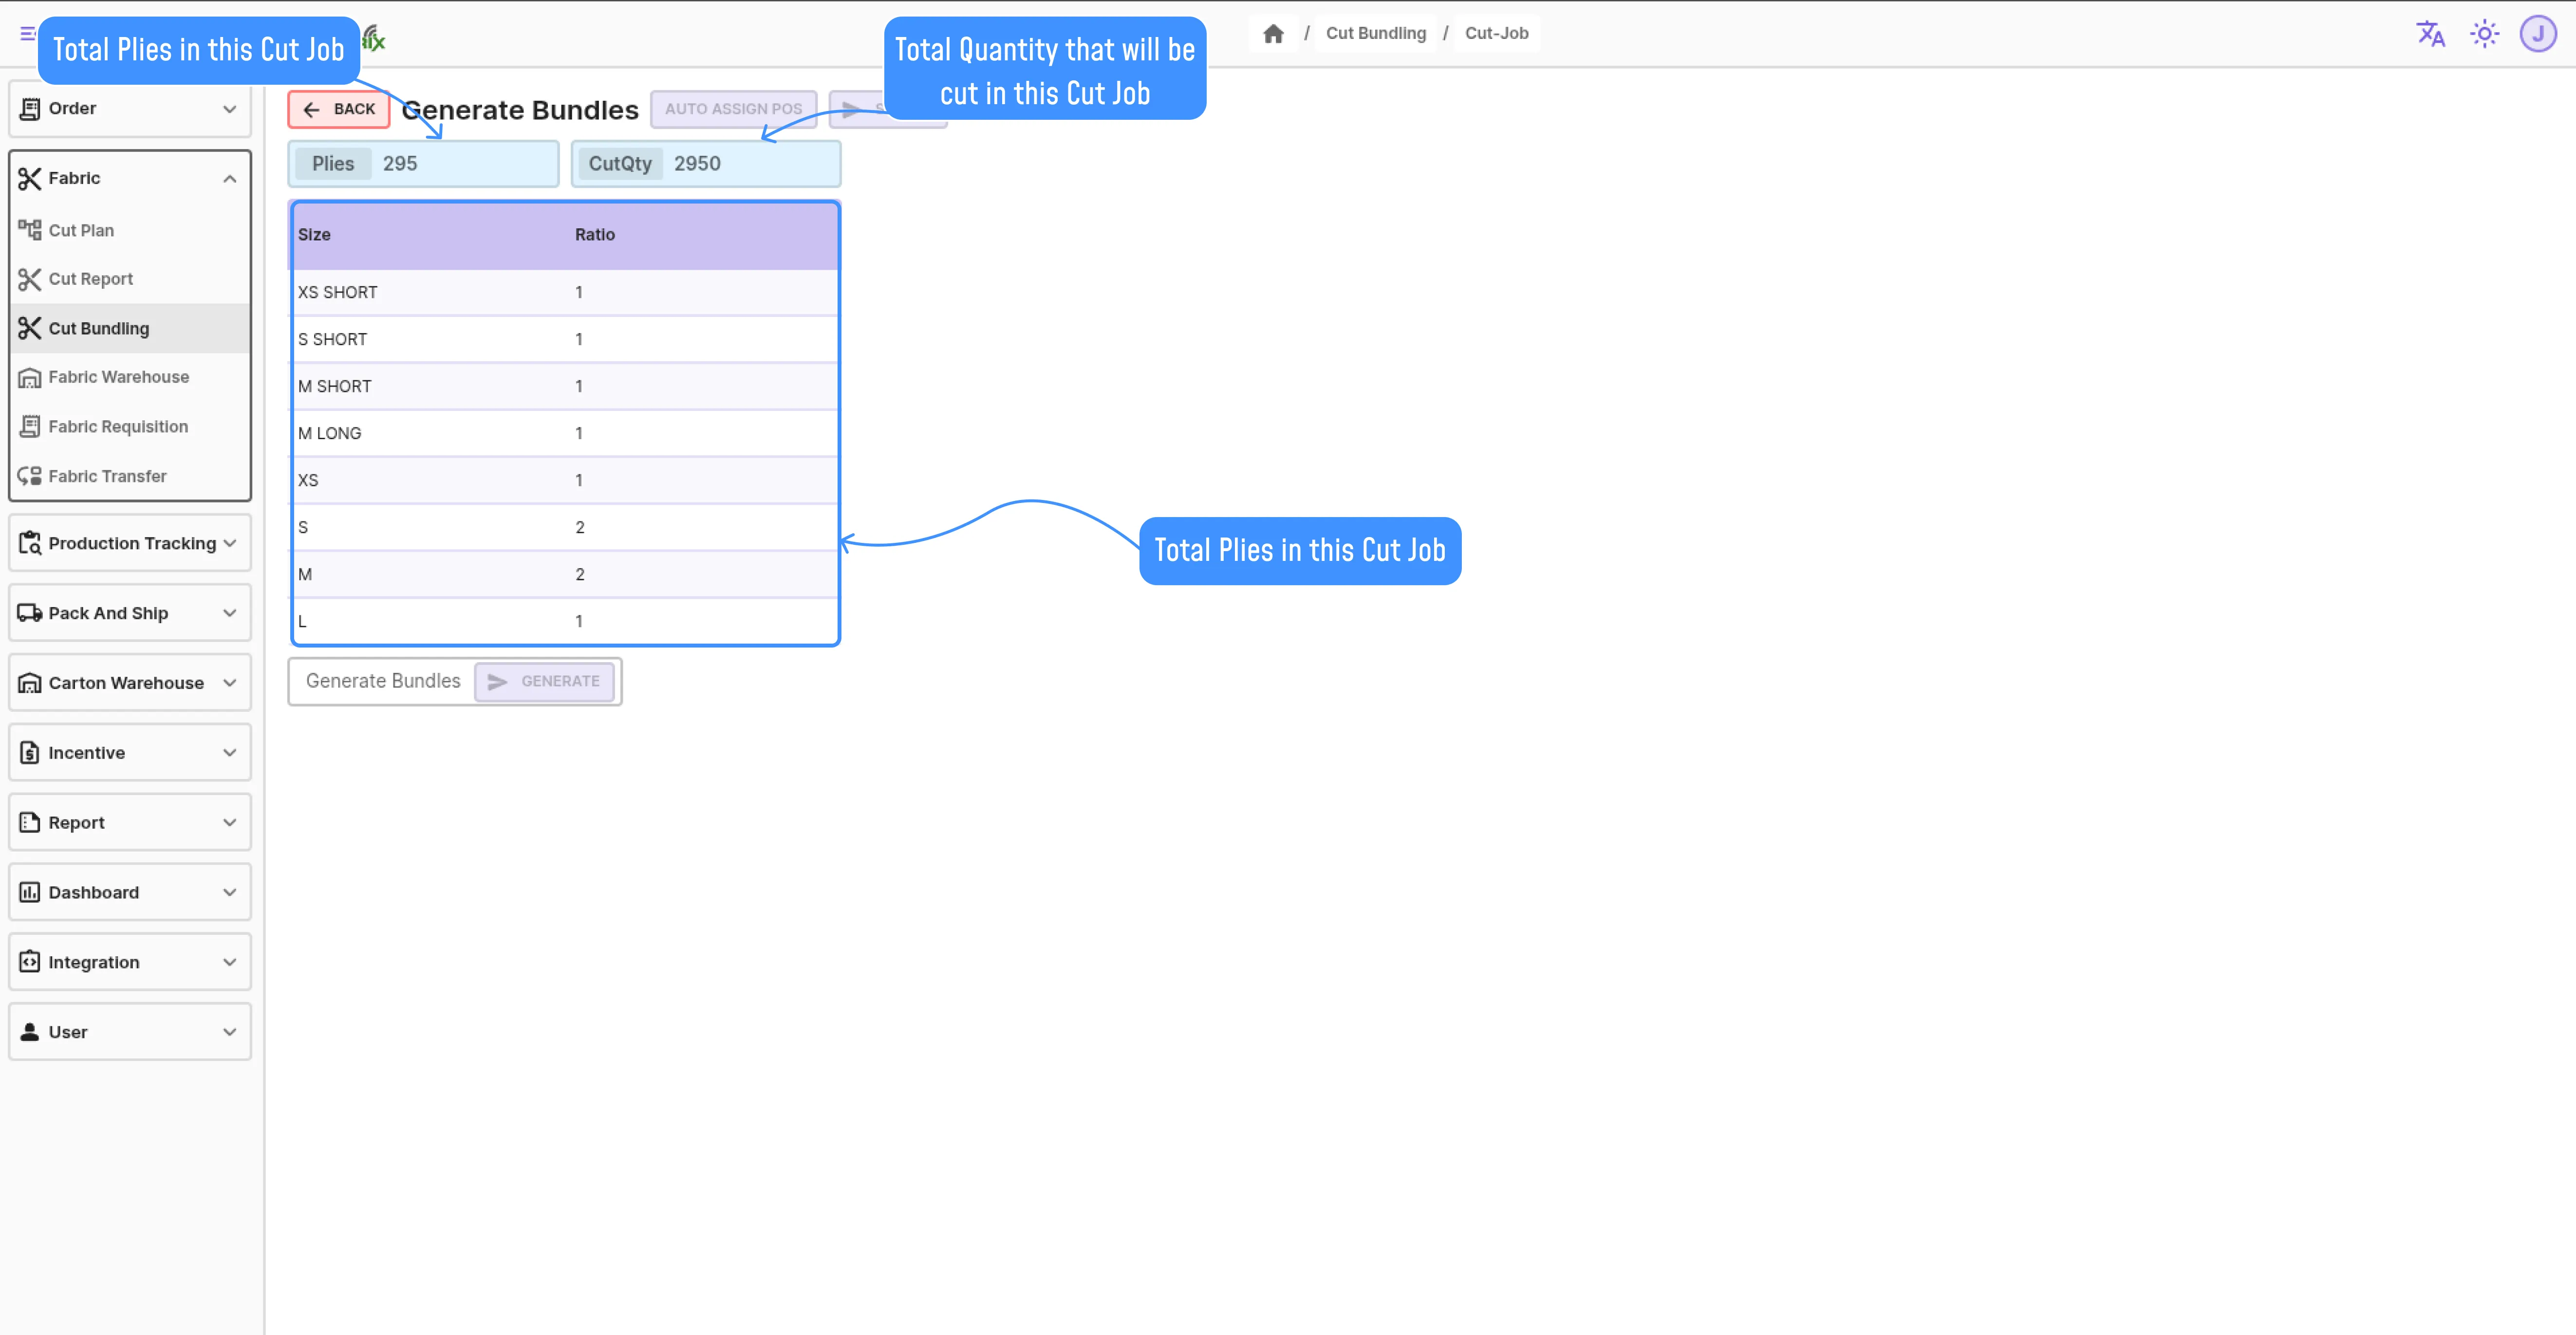Click the GENERATE button
Viewport: 2576px width, 1335px height.
[x=544, y=681]
